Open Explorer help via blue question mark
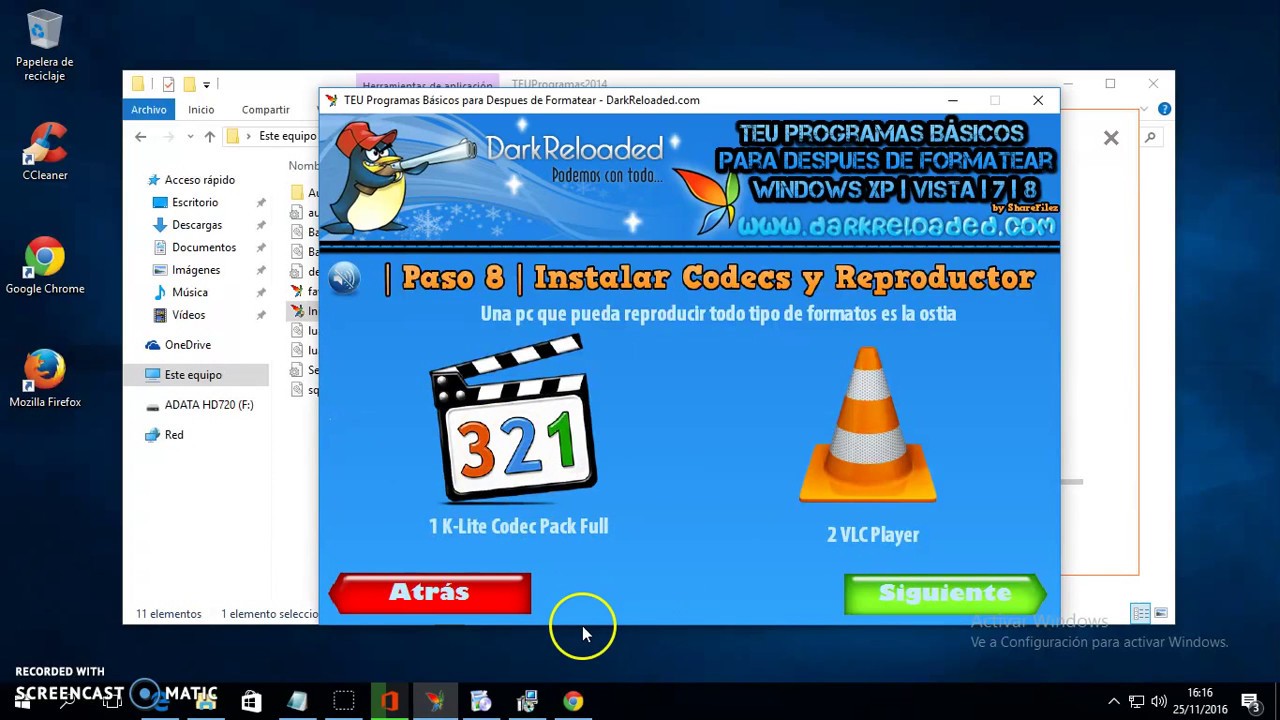This screenshot has height=720, width=1280. [1164, 109]
